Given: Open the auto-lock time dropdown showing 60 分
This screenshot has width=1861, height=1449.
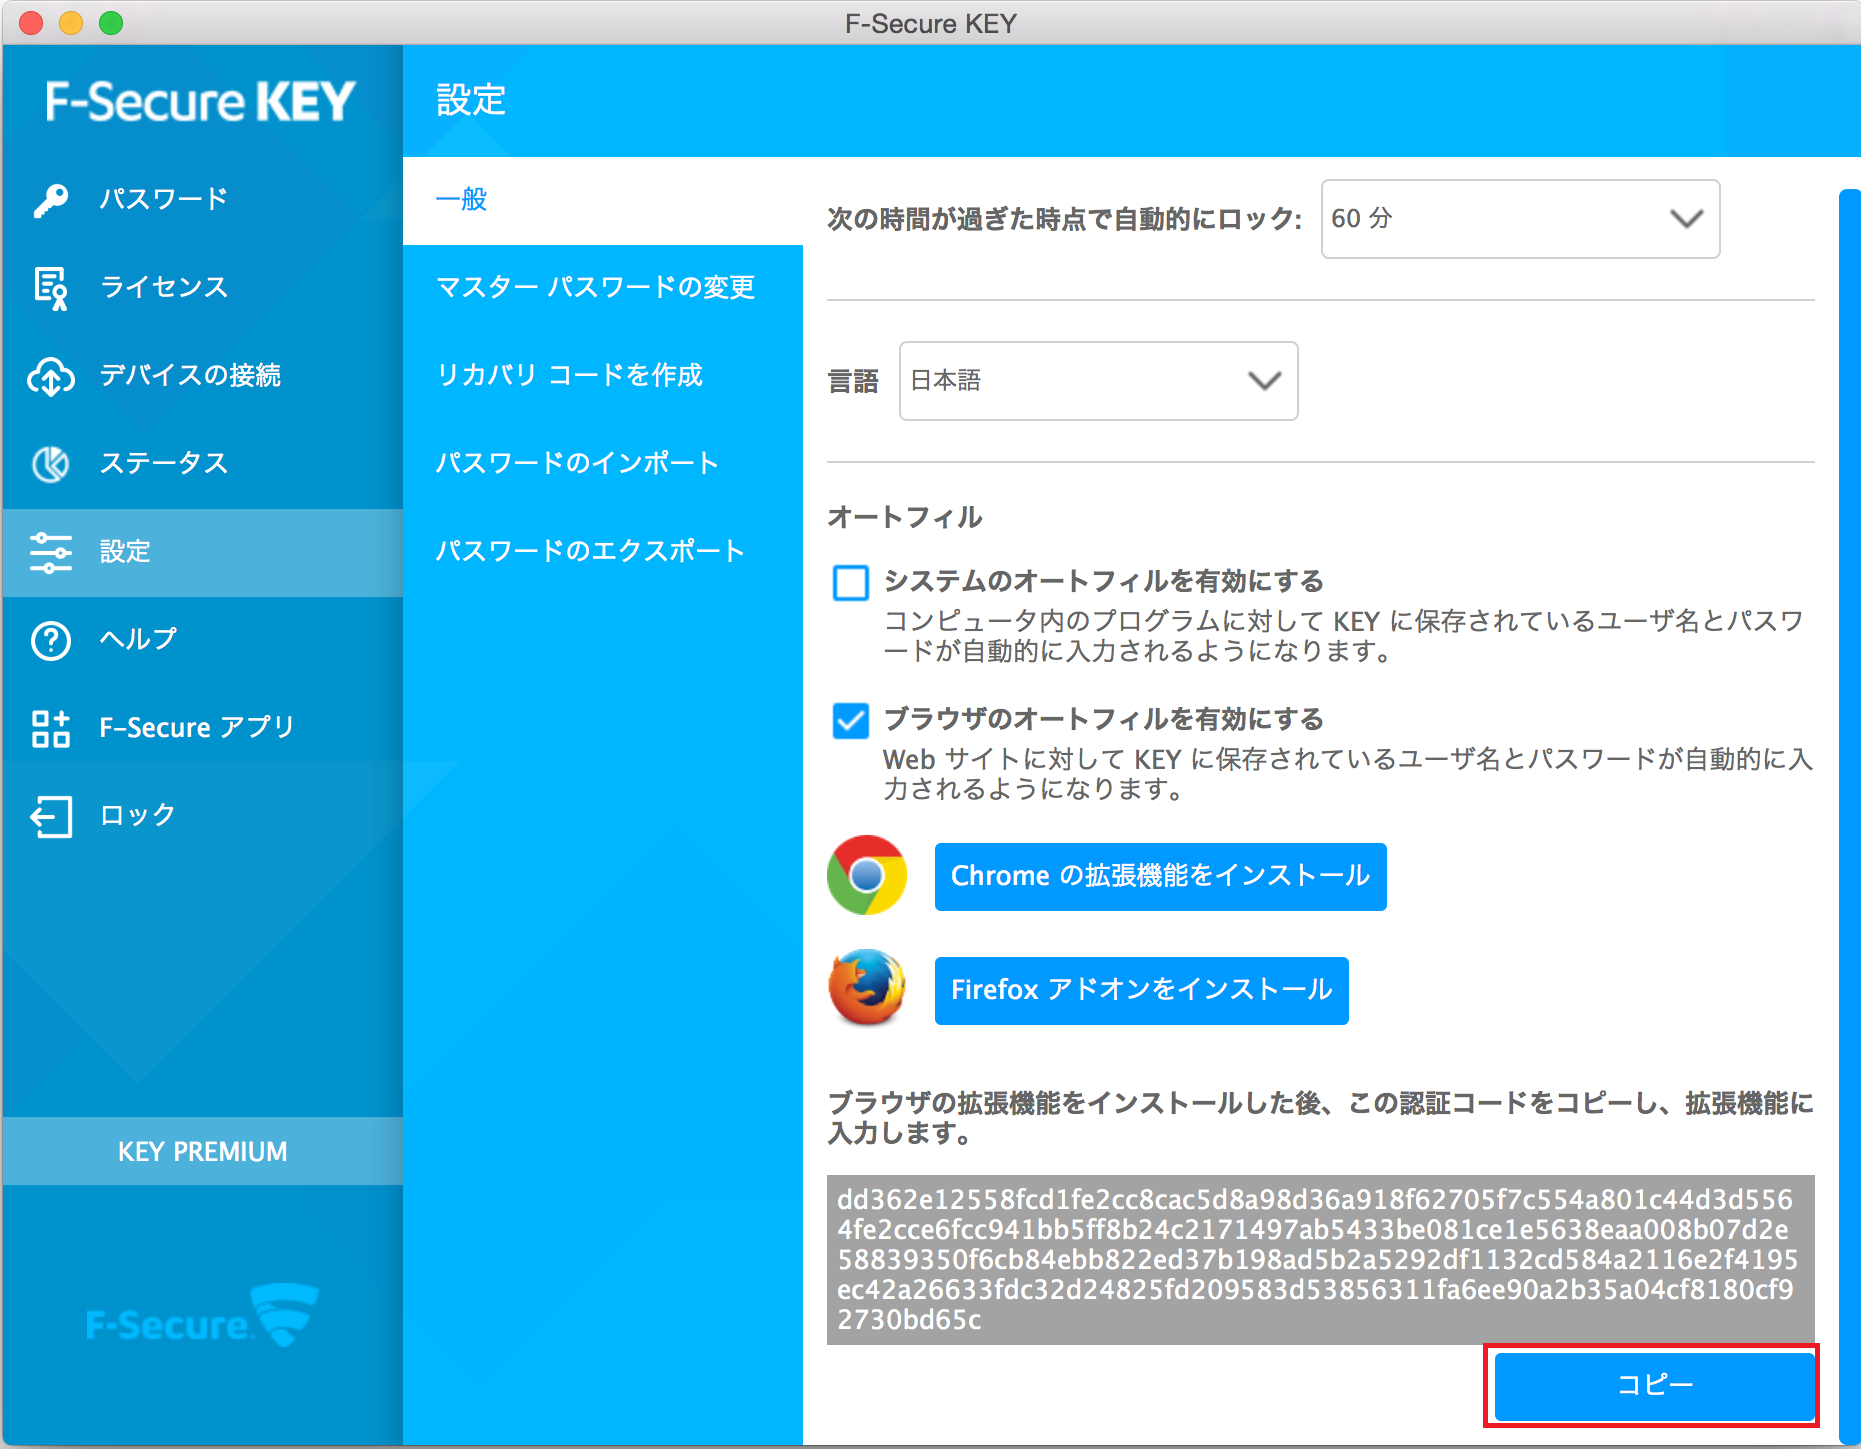Looking at the screenshot, I should pyautogui.click(x=1520, y=219).
